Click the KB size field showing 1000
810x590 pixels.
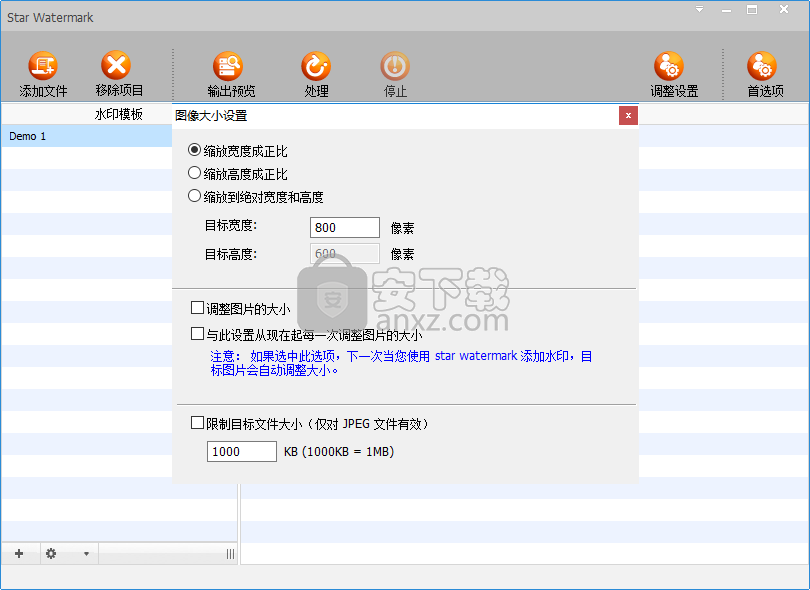pyautogui.click(x=242, y=452)
